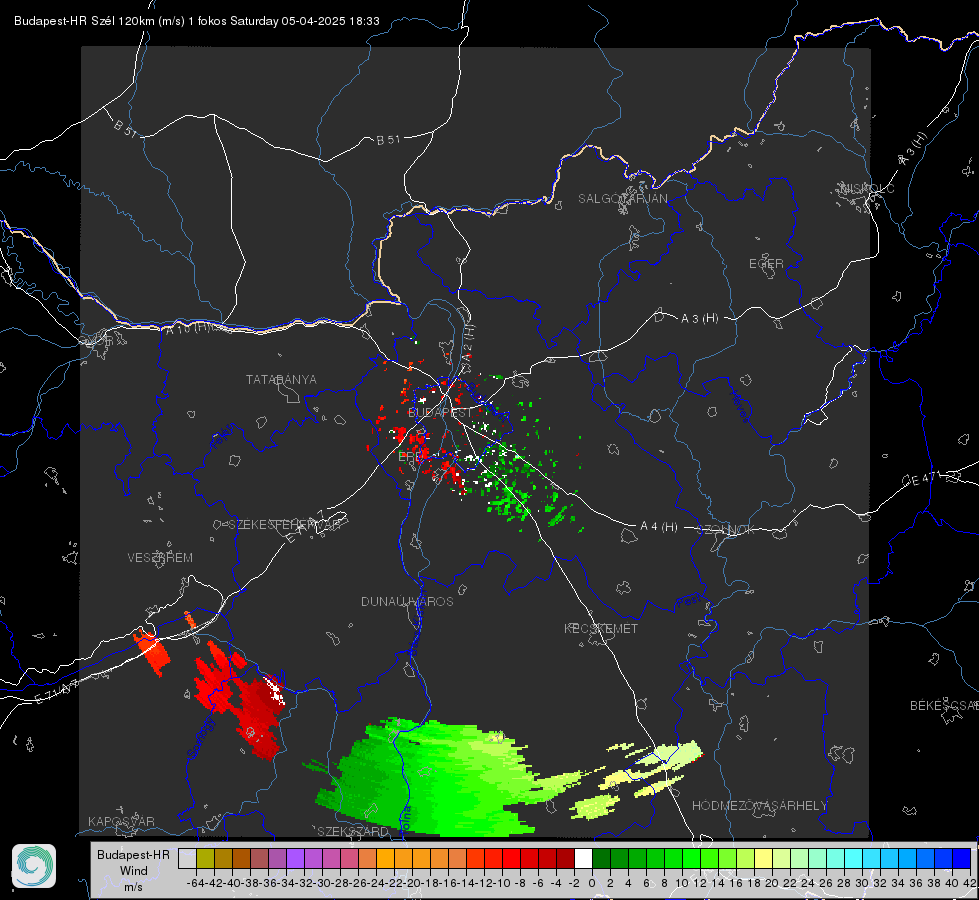Select the SALGOTARJAN label on the map
Viewport: 979px width, 900px height.
pyautogui.click(x=622, y=199)
